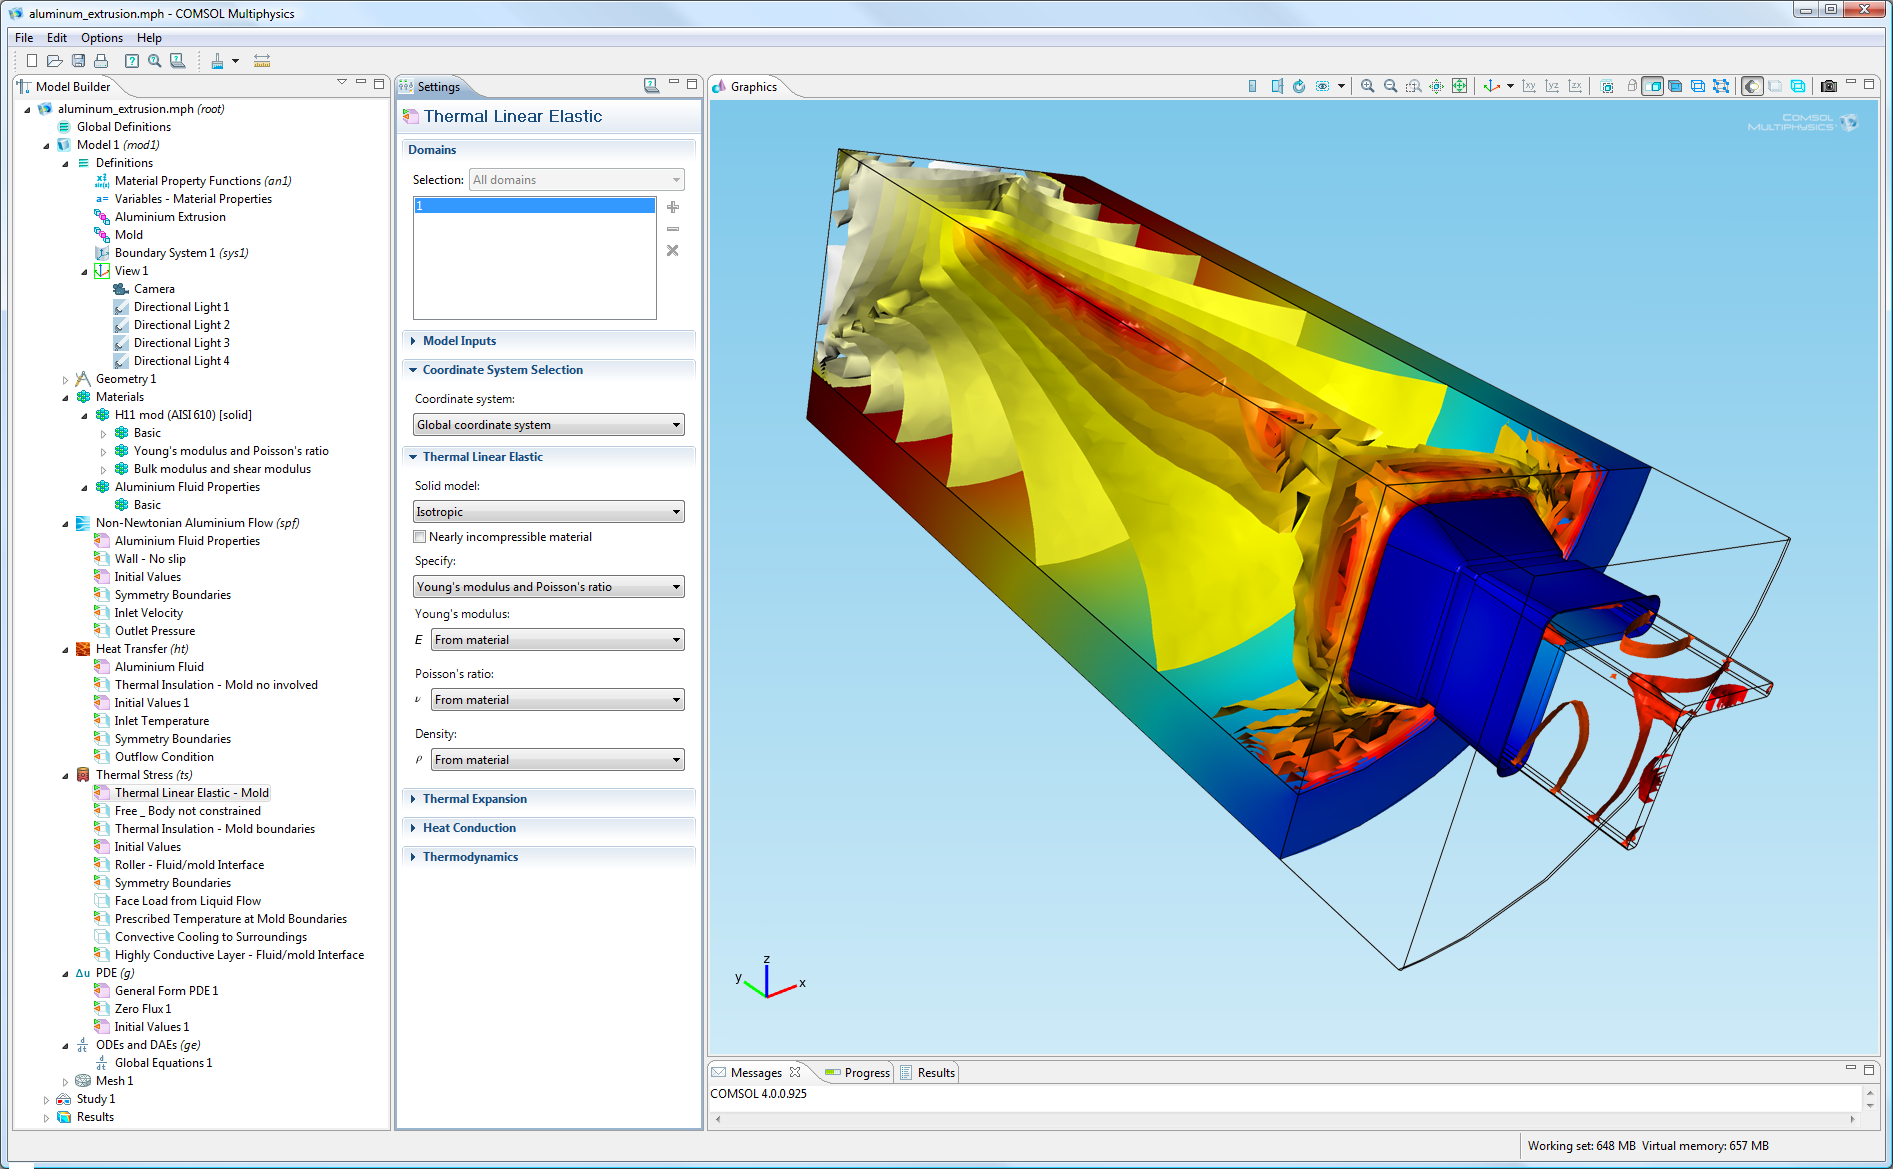
Task: Click the Go to YZ View icon
Action: tap(1551, 88)
